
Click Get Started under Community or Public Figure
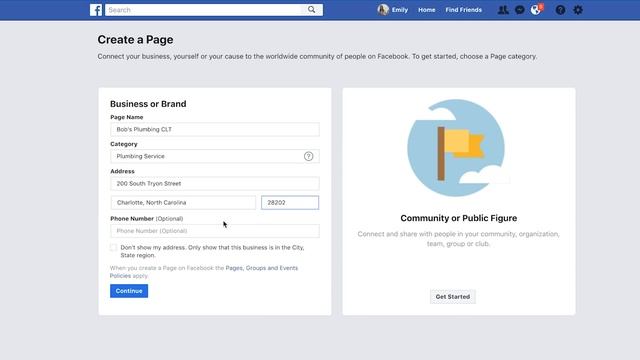pos(453,297)
